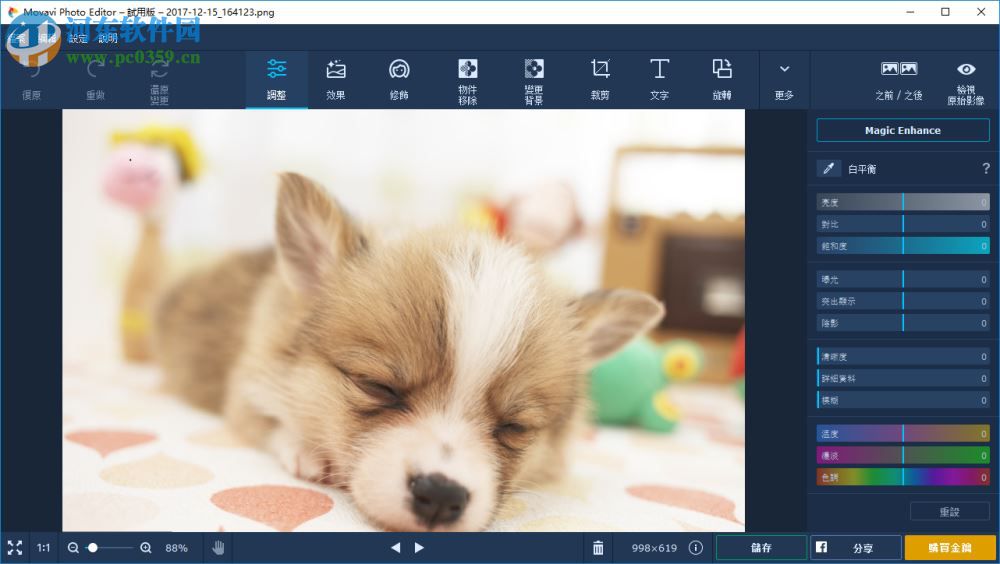Click the 998×619 image dimensions text
Image resolution: width=1000 pixels, height=564 pixels.
(x=654, y=547)
